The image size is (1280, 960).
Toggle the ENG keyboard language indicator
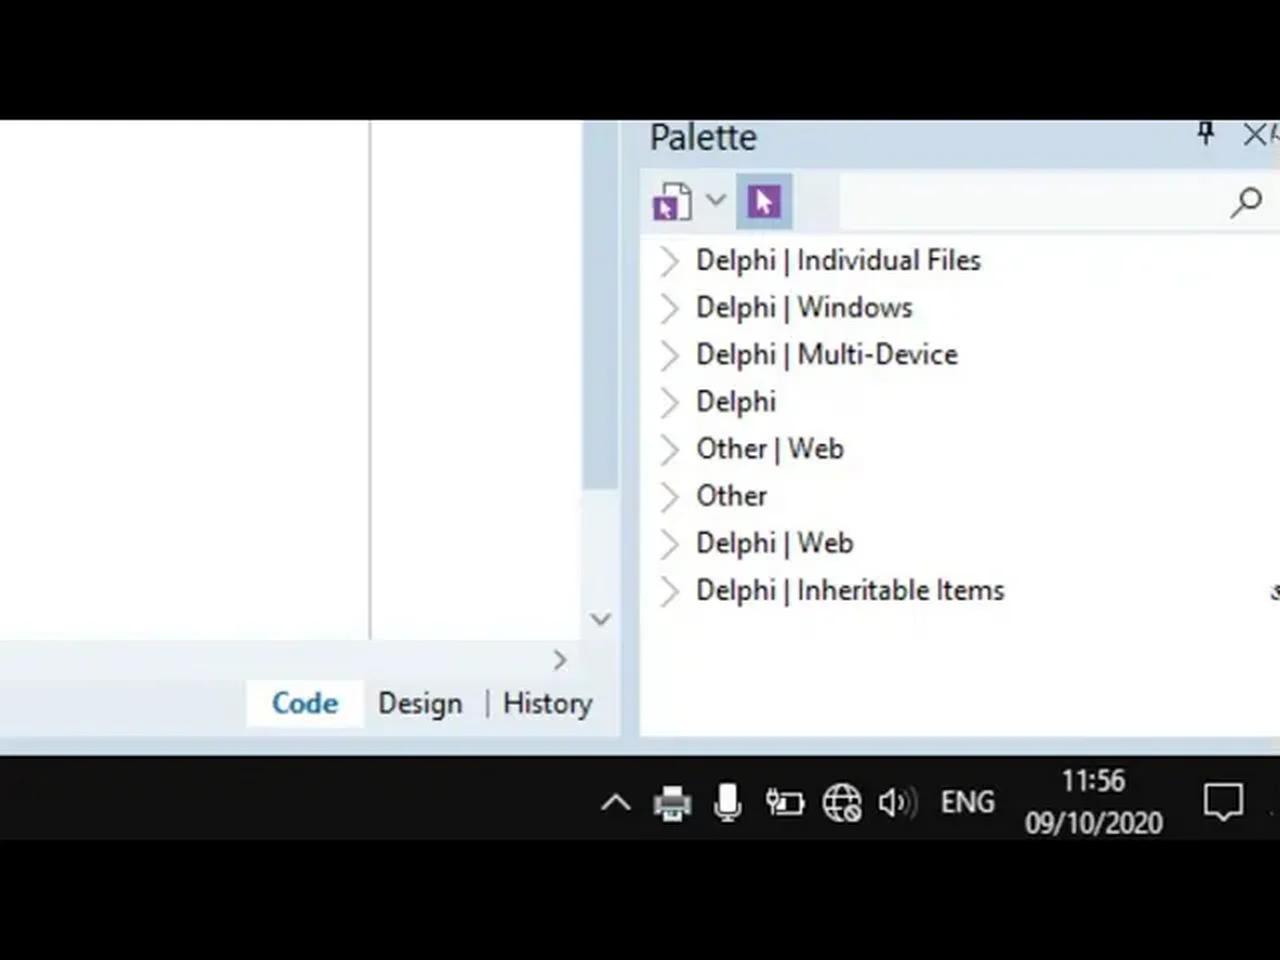coord(966,801)
